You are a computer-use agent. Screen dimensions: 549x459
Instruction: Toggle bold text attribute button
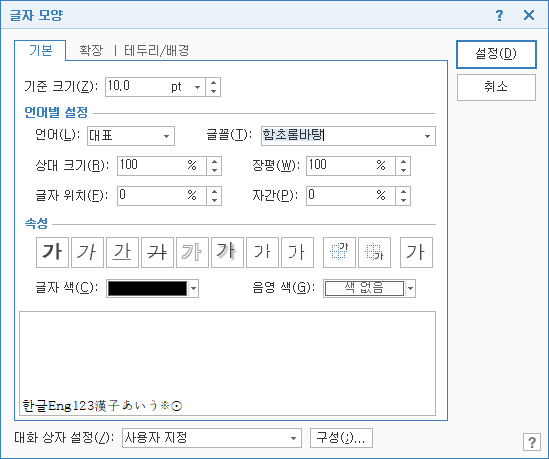tap(52, 252)
